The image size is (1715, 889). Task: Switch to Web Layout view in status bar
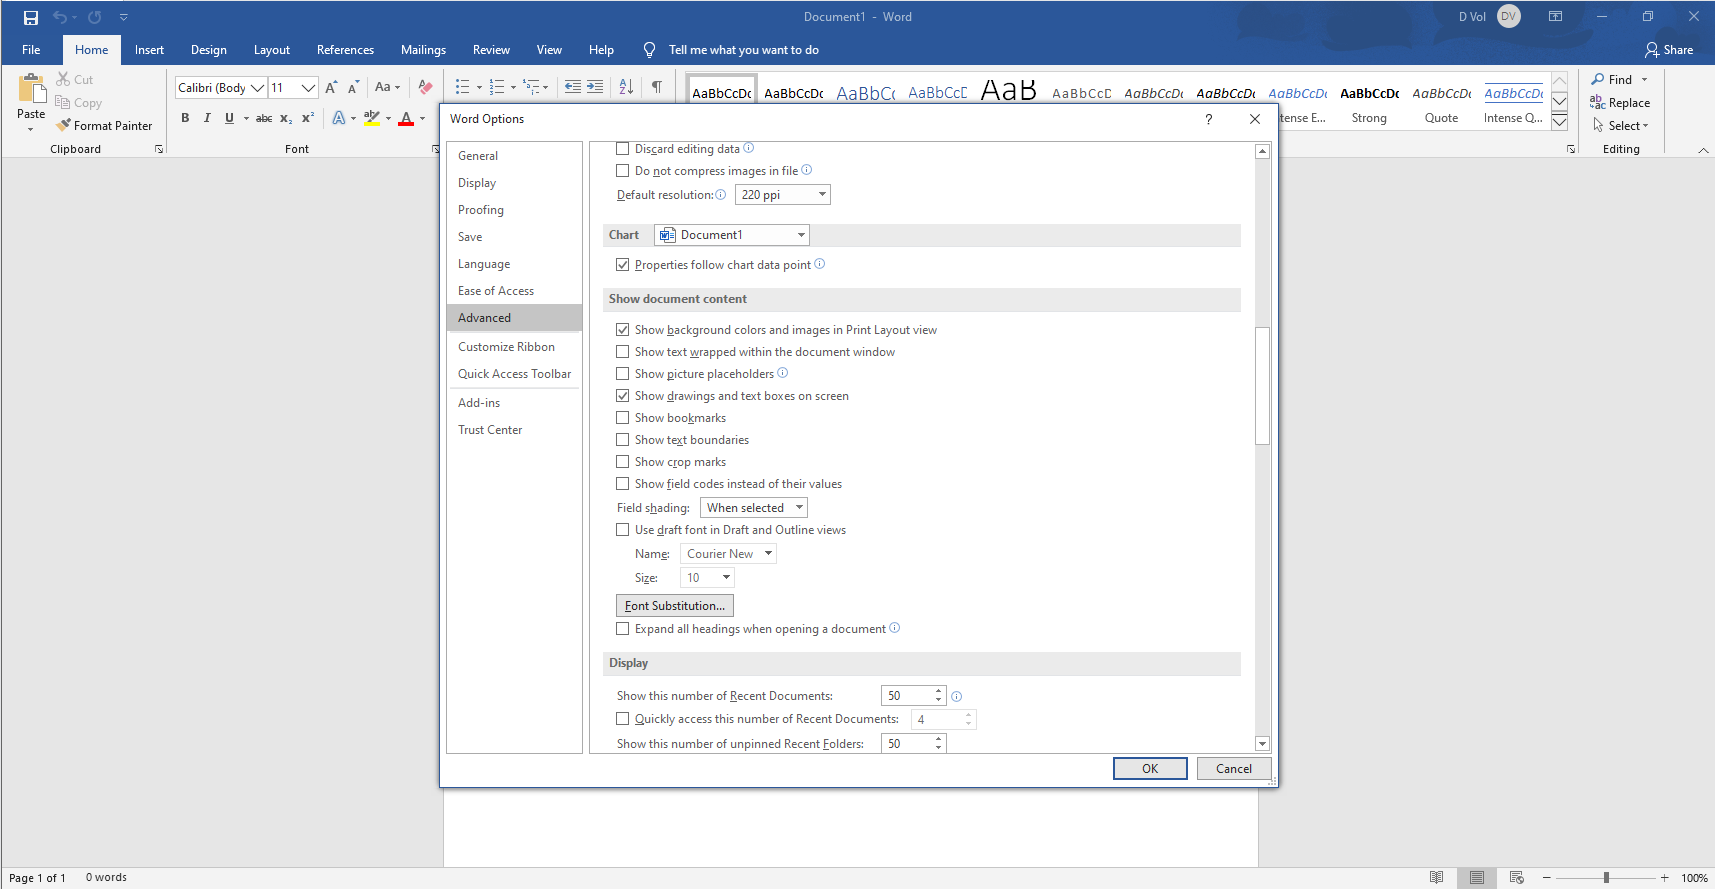pos(1516,878)
